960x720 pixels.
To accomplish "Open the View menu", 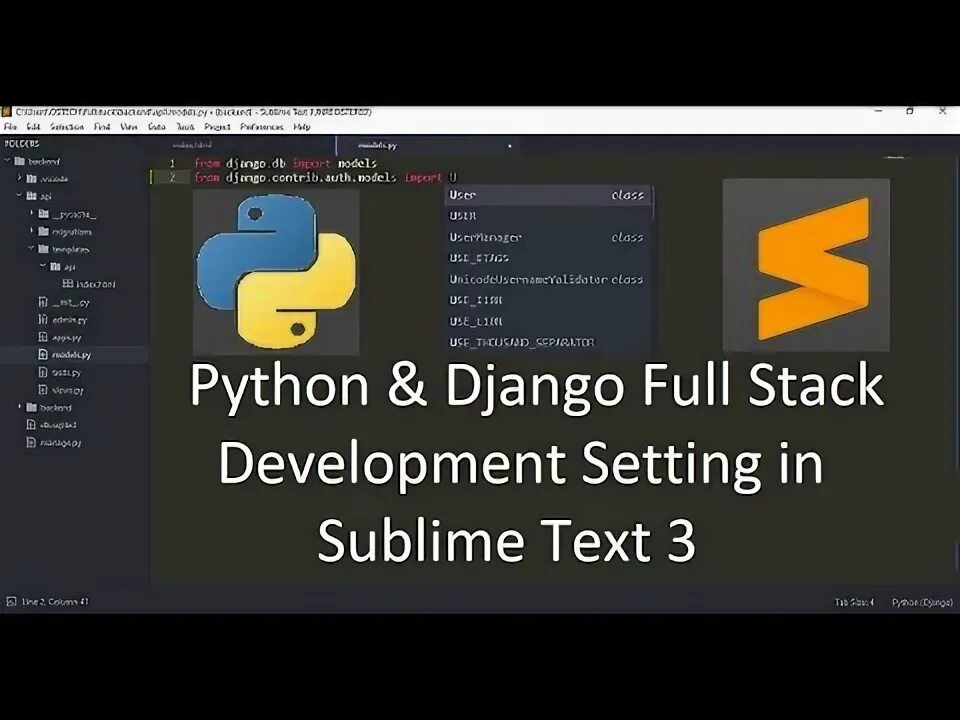I will (129, 127).
